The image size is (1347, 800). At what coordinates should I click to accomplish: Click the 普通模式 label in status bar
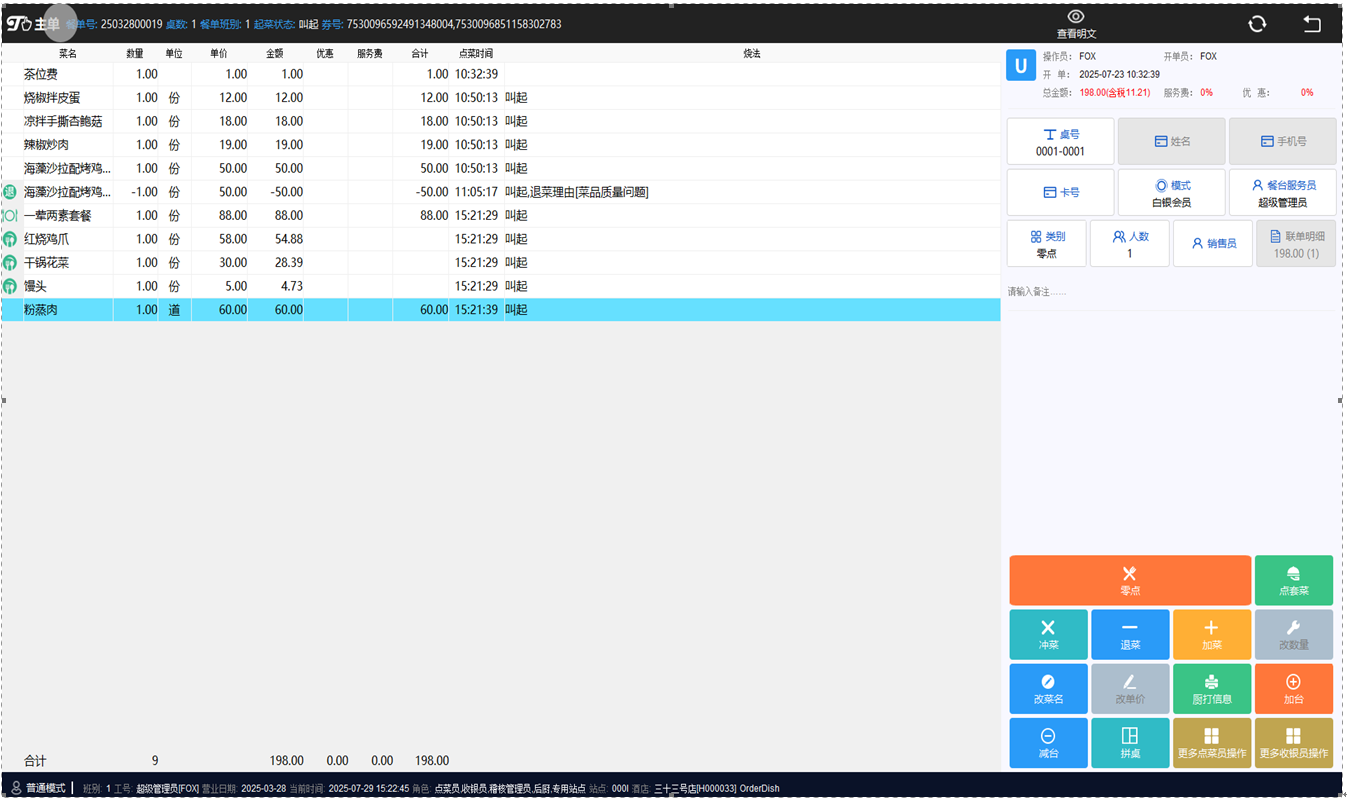pos(45,788)
